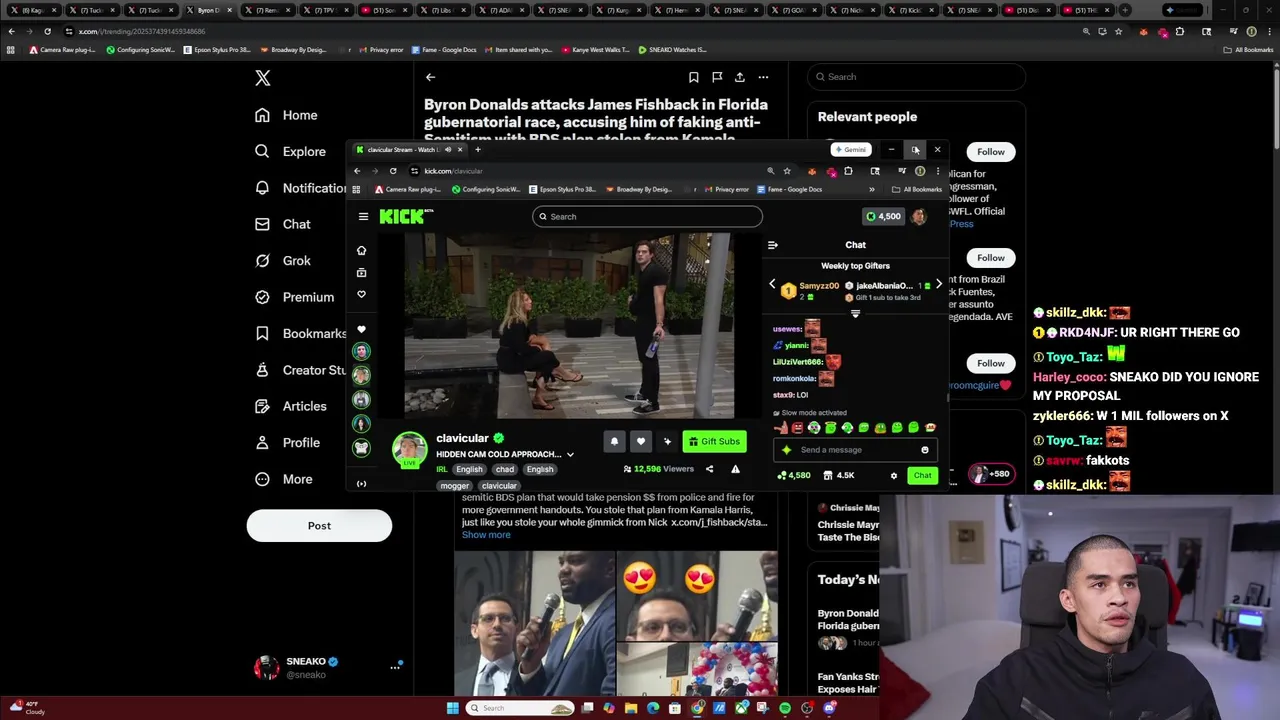Send message with green Chat button
Screen dimensions: 1280x720
pyautogui.click(x=922, y=476)
